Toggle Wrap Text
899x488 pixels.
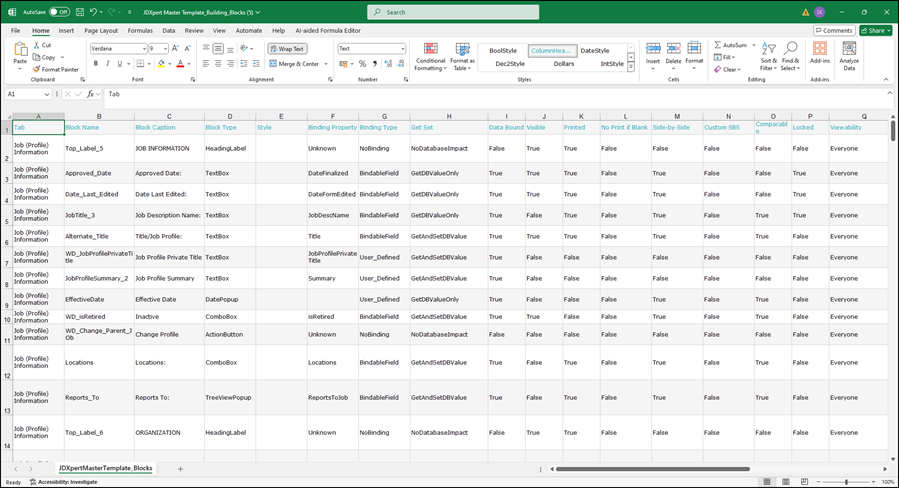[x=287, y=49]
